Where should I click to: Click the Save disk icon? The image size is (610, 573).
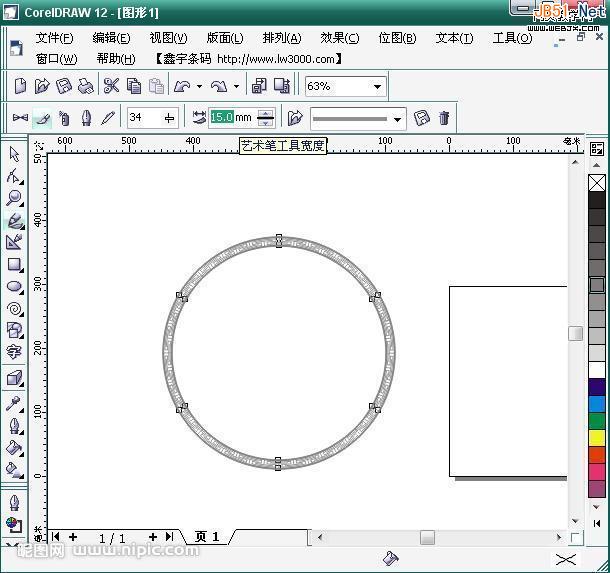click(64, 86)
